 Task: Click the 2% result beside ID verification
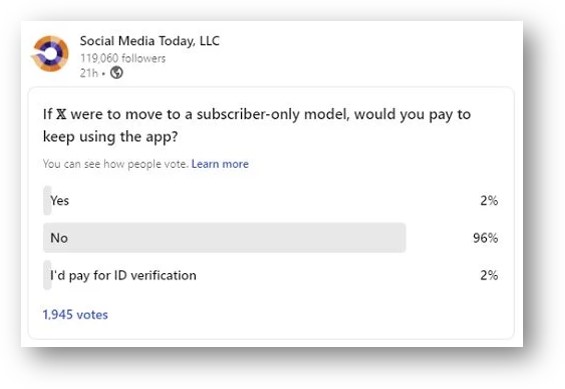(489, 275)
